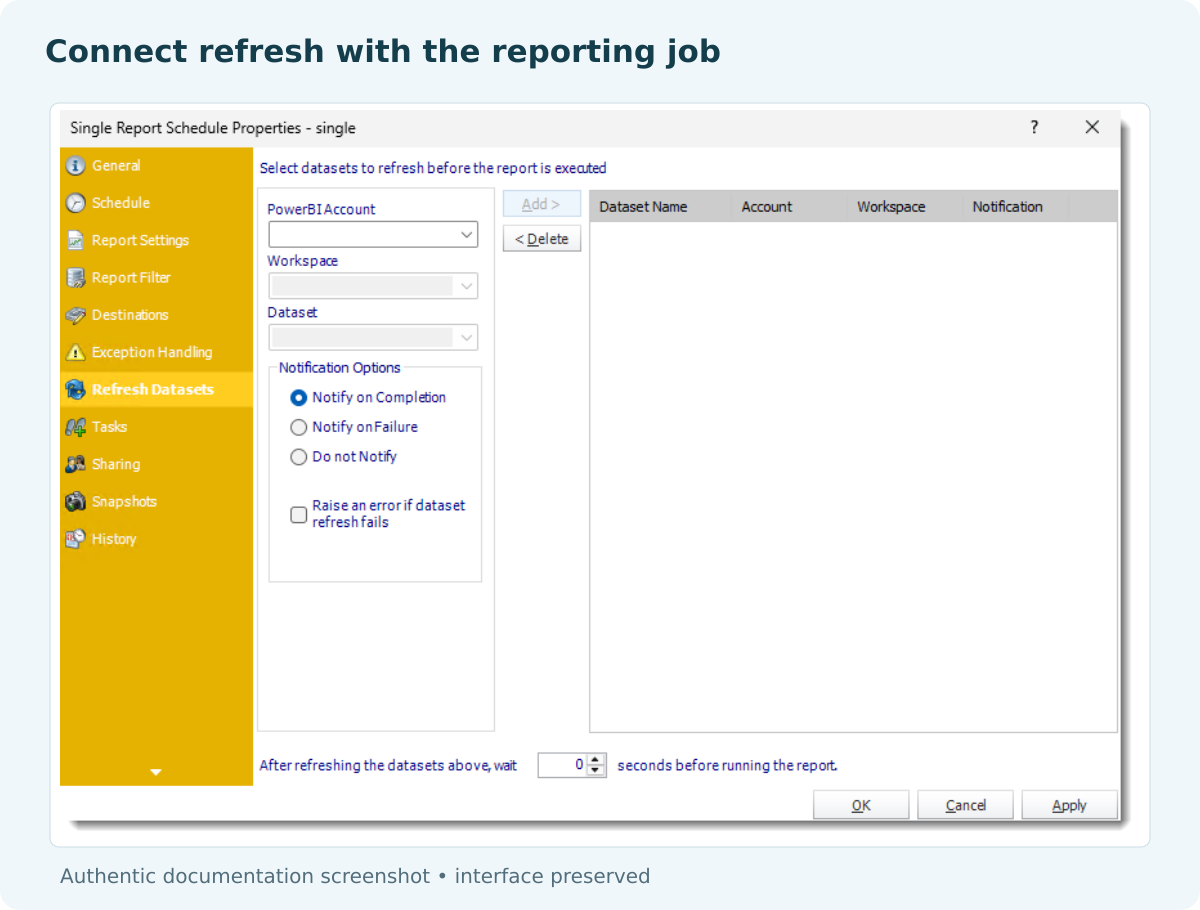Click the History calendar icon
Screen dimensions: 1200x910
(x=75, y=539)
